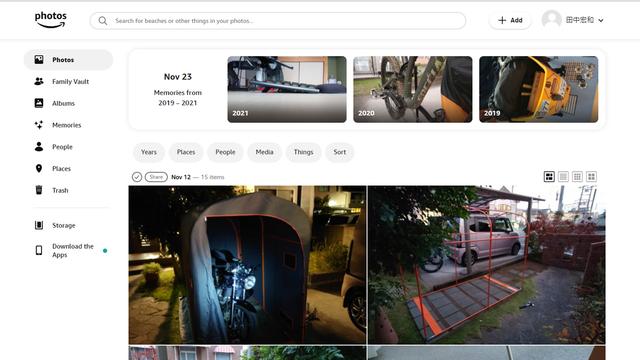Select all Nov 12 photos with the checkmark circle
Viewport: 640px width, 360px height.
(x=137, y=177)
